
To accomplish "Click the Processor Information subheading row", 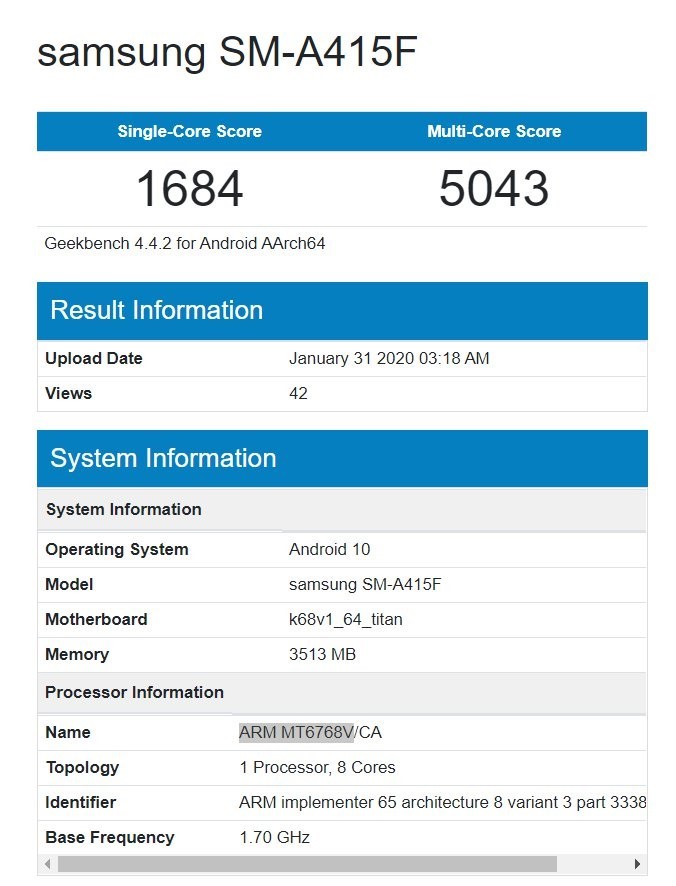I will (134, 692).
